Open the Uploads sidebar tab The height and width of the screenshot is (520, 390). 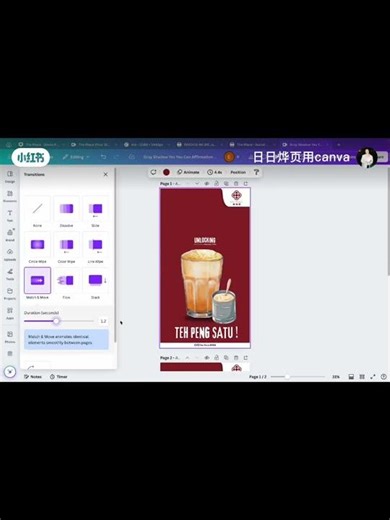tap(10, 254)
